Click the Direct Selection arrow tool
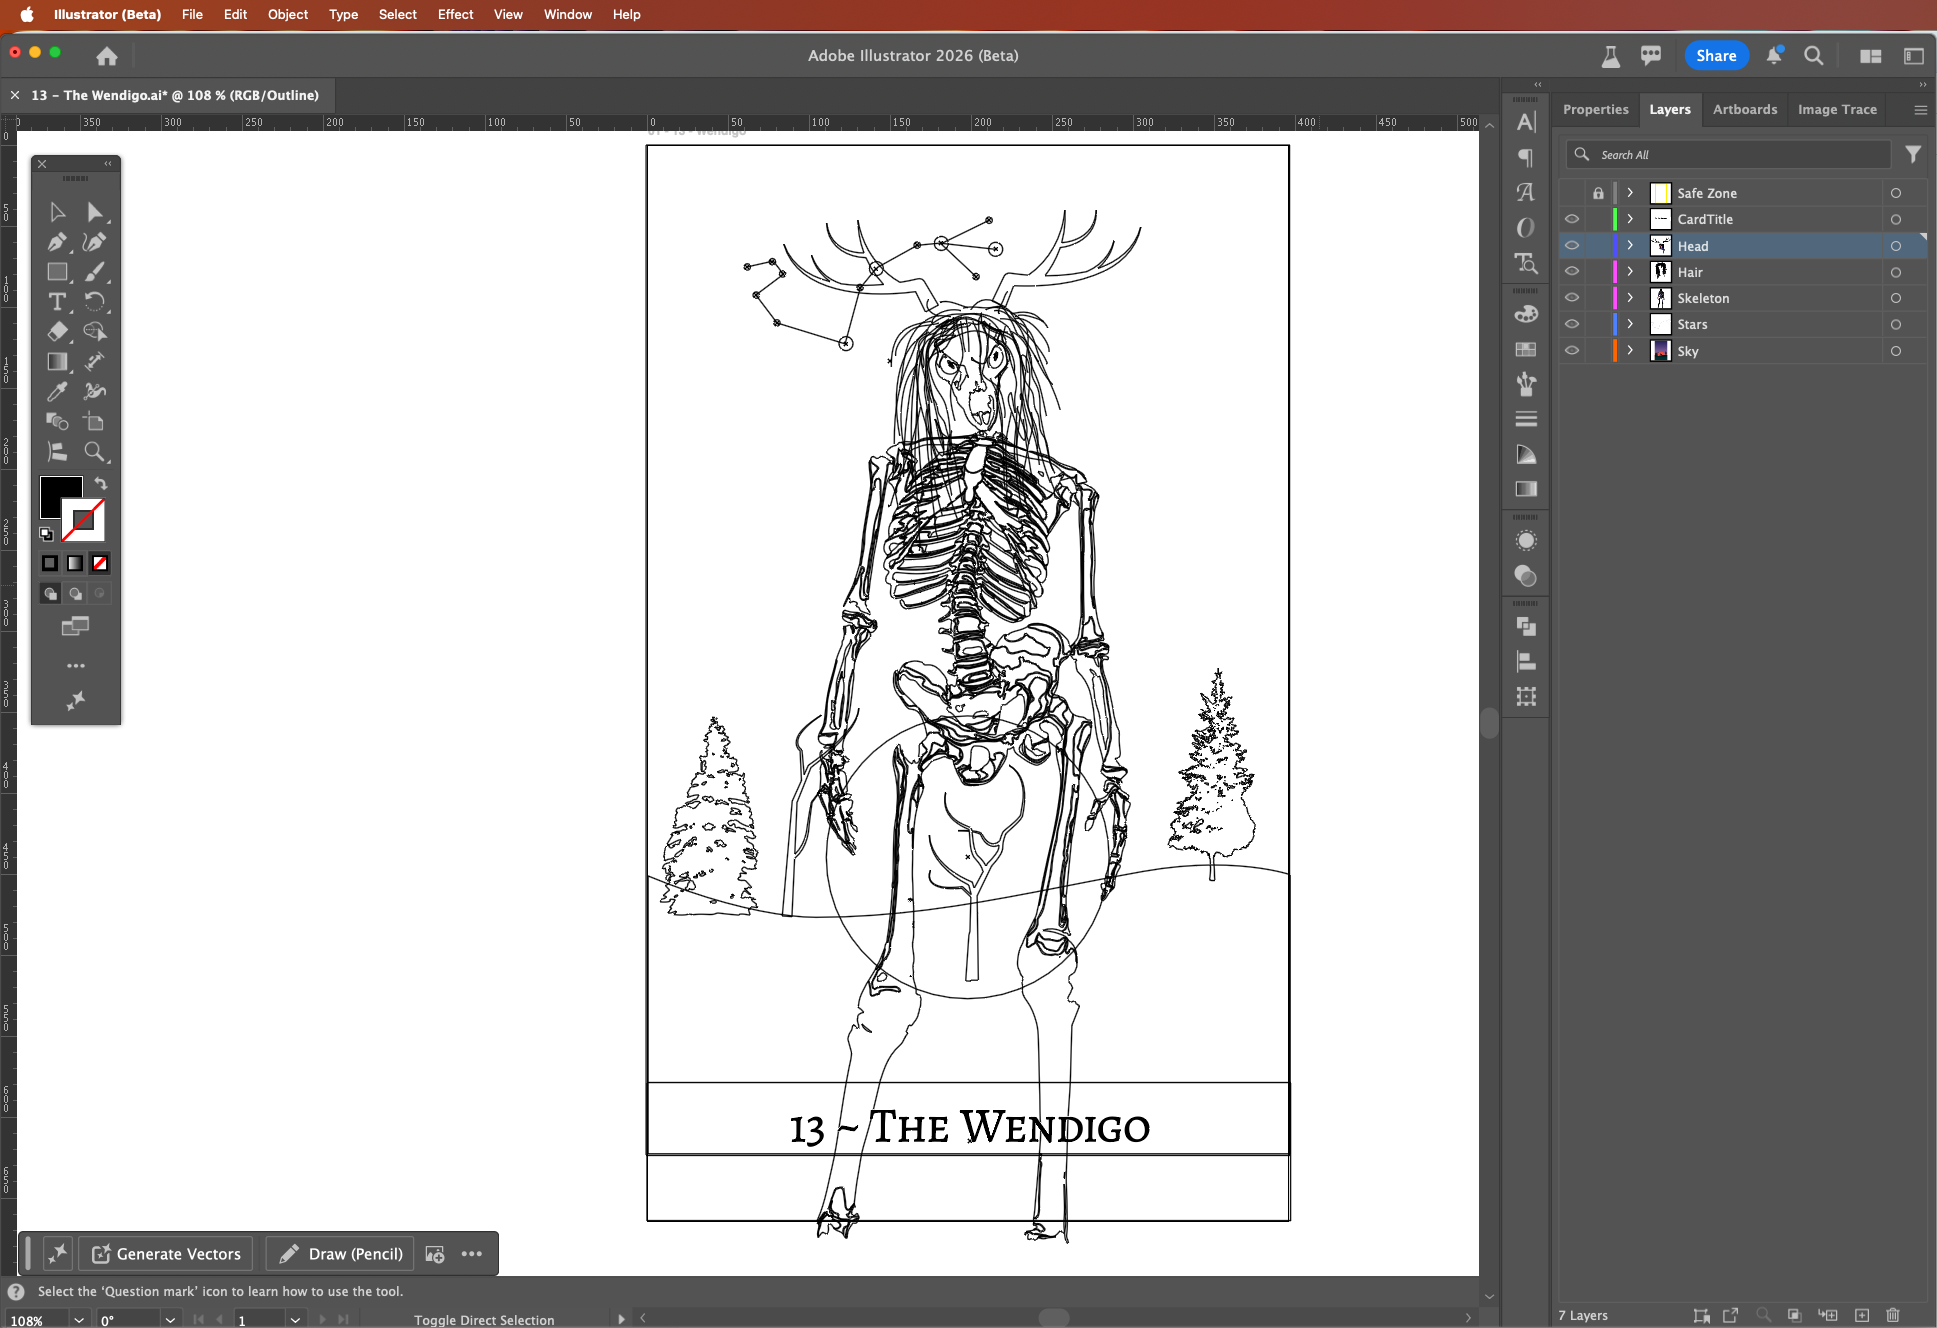 point(94,212)
